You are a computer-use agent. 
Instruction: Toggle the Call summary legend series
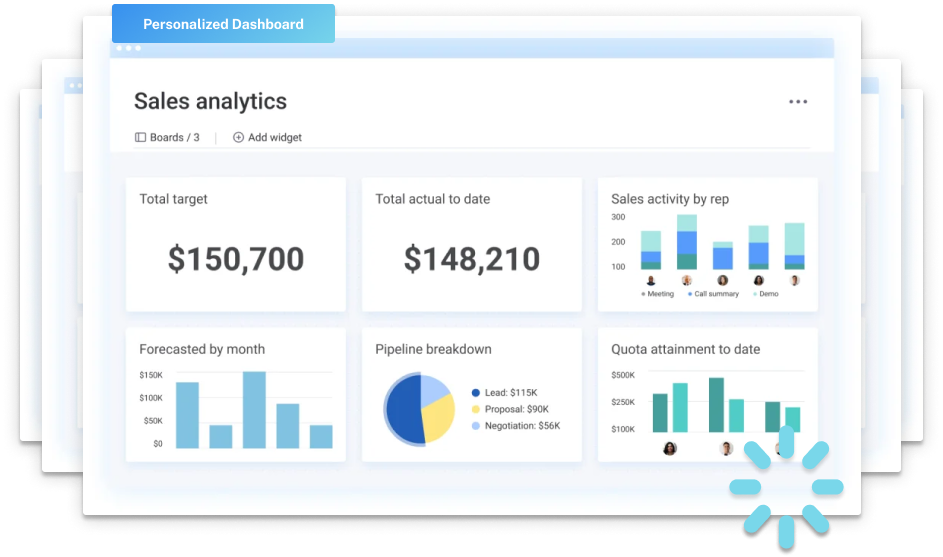(712, 294)
